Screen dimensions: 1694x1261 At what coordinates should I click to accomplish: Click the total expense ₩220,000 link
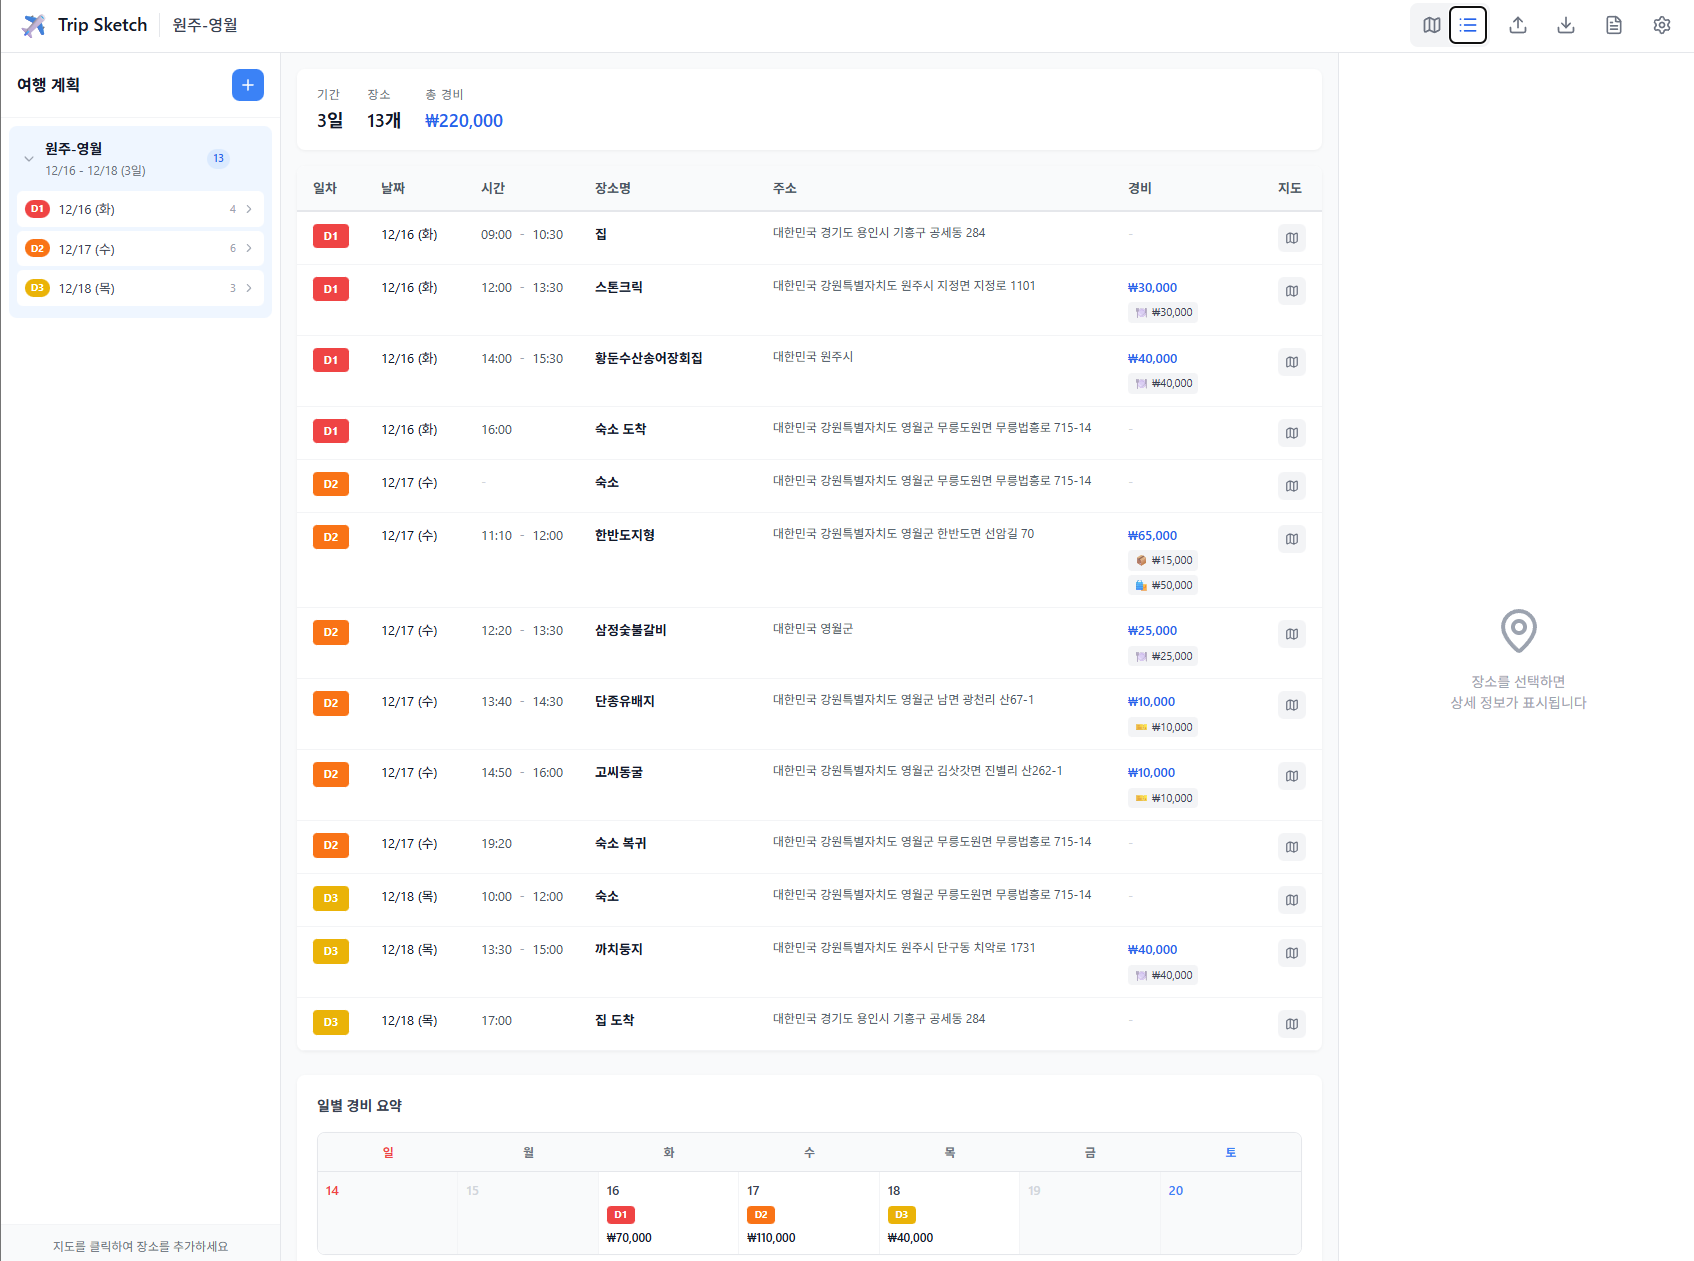point(463,120)
